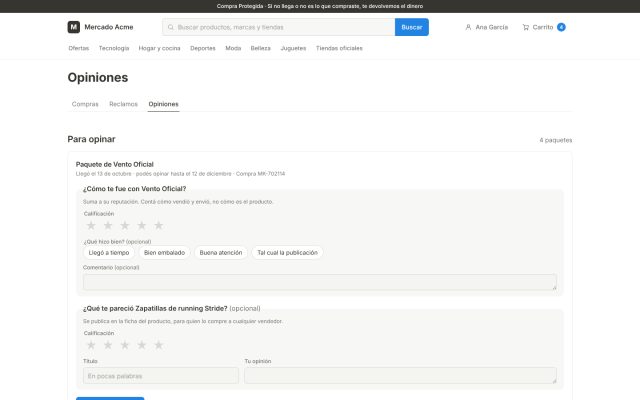Screen dimensions: 640x400
Task: Give Zapatillas Stride three stars
Action: pos(125,345)
